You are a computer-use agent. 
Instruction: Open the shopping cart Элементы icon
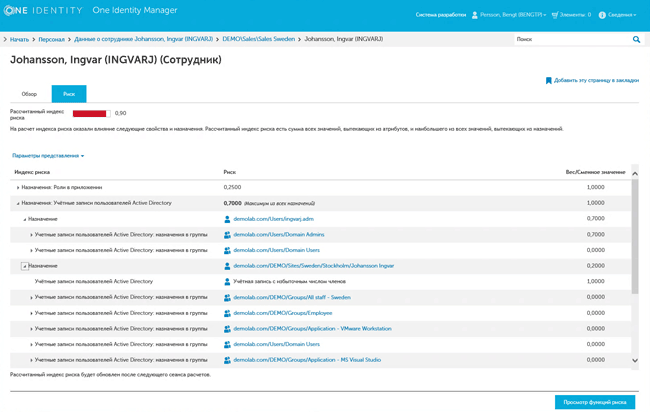coord(555,15)
